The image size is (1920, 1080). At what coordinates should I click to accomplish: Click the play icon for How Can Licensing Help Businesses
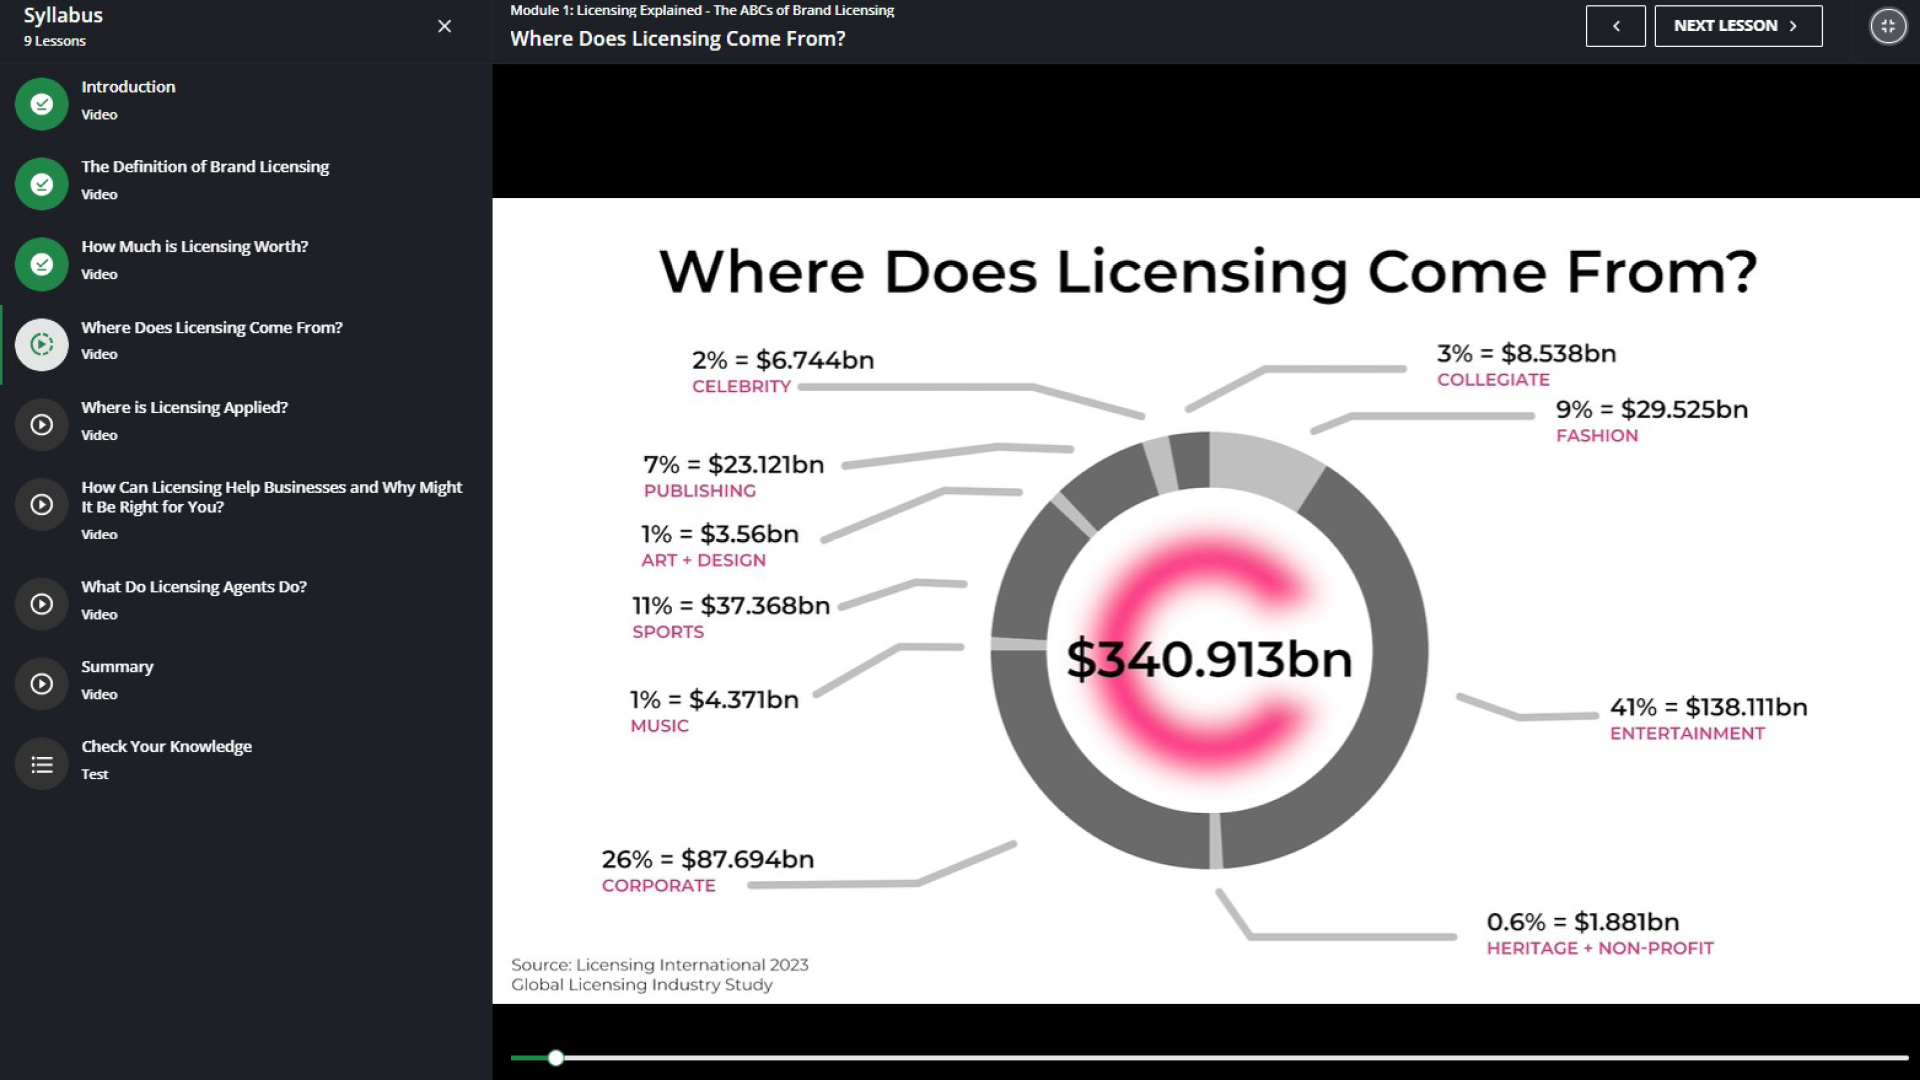(41, 503)
